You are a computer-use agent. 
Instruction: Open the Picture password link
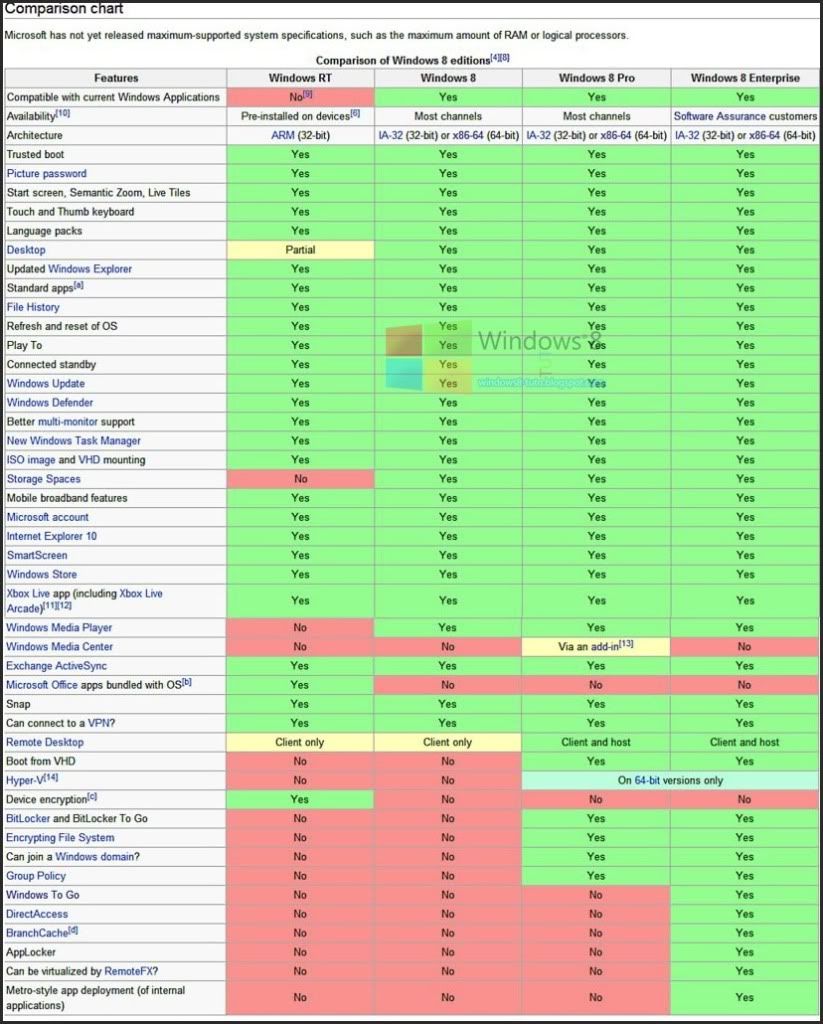pyautogui.click(x=46, y=174)
